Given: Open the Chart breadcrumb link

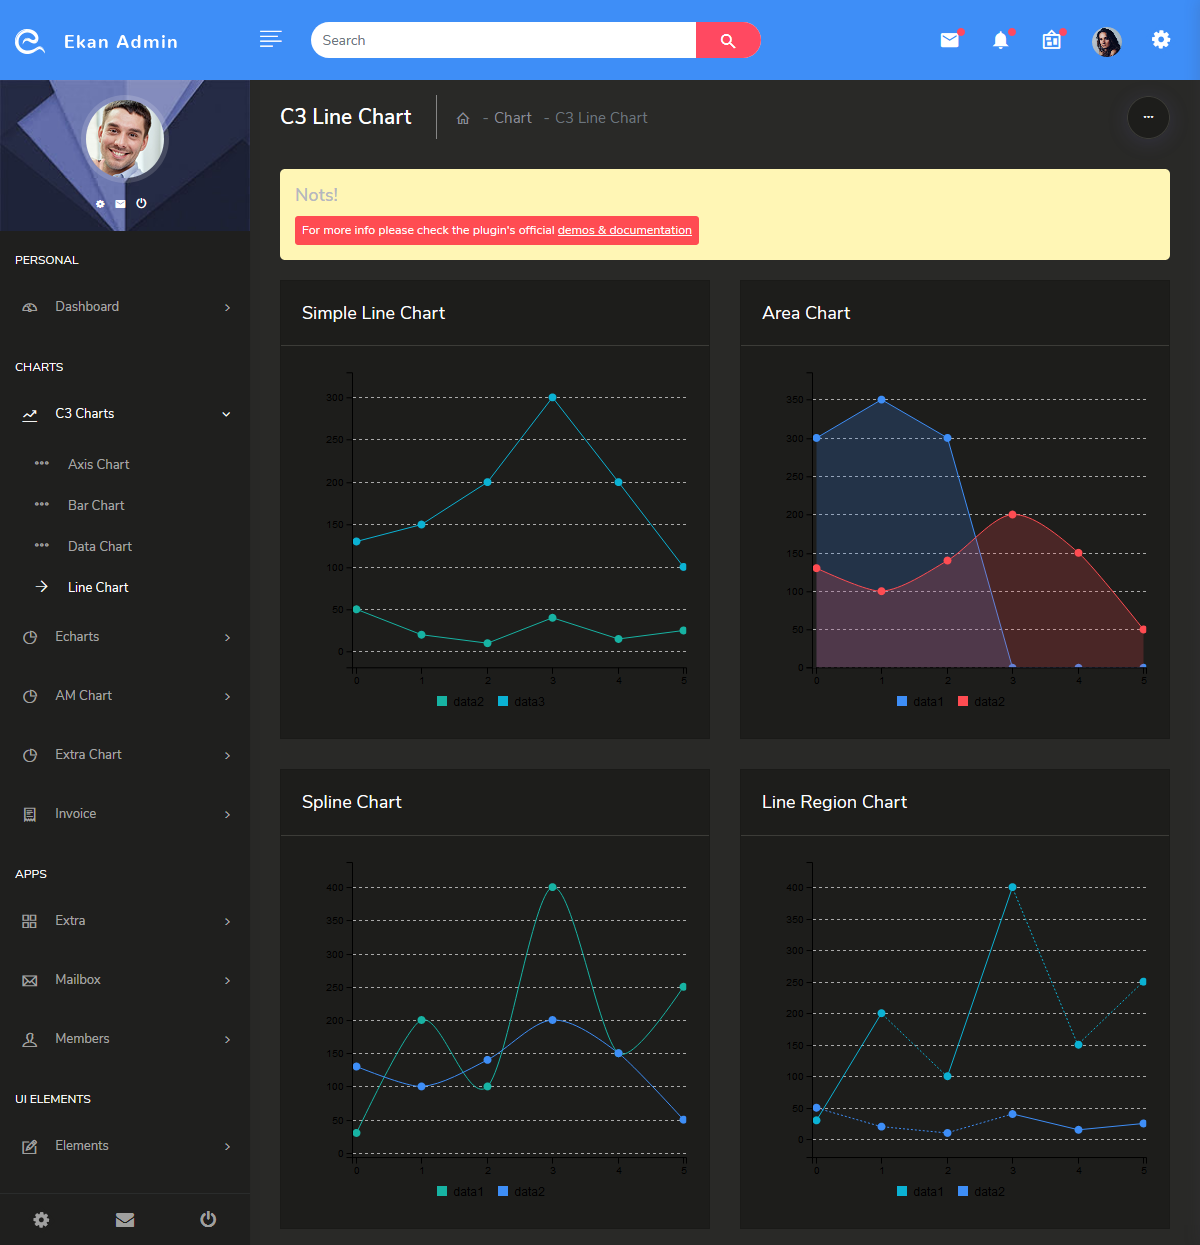Looking at the screenshot, I should coord(512,117).
